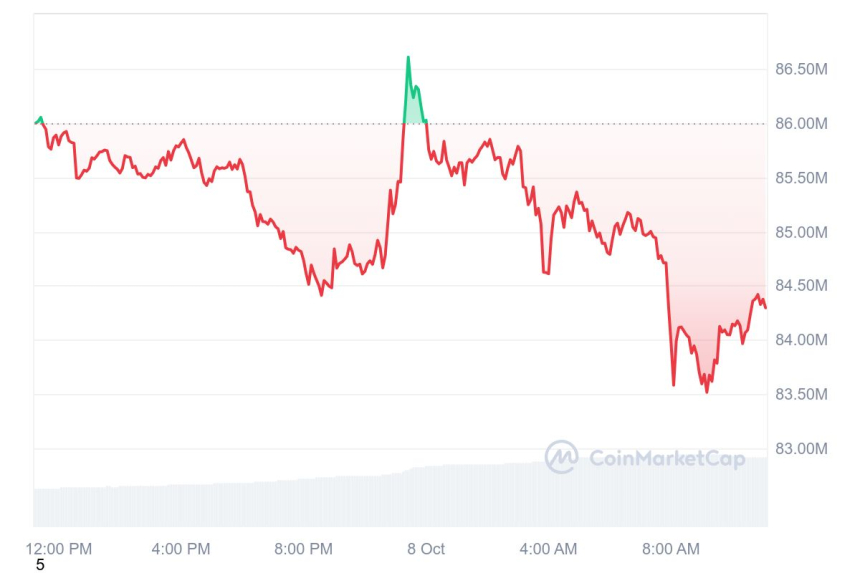The width and height of the screenshot is (860, 573).
Task: Select the 8:00 AM time axis label
Action: (x=670, y=548)
